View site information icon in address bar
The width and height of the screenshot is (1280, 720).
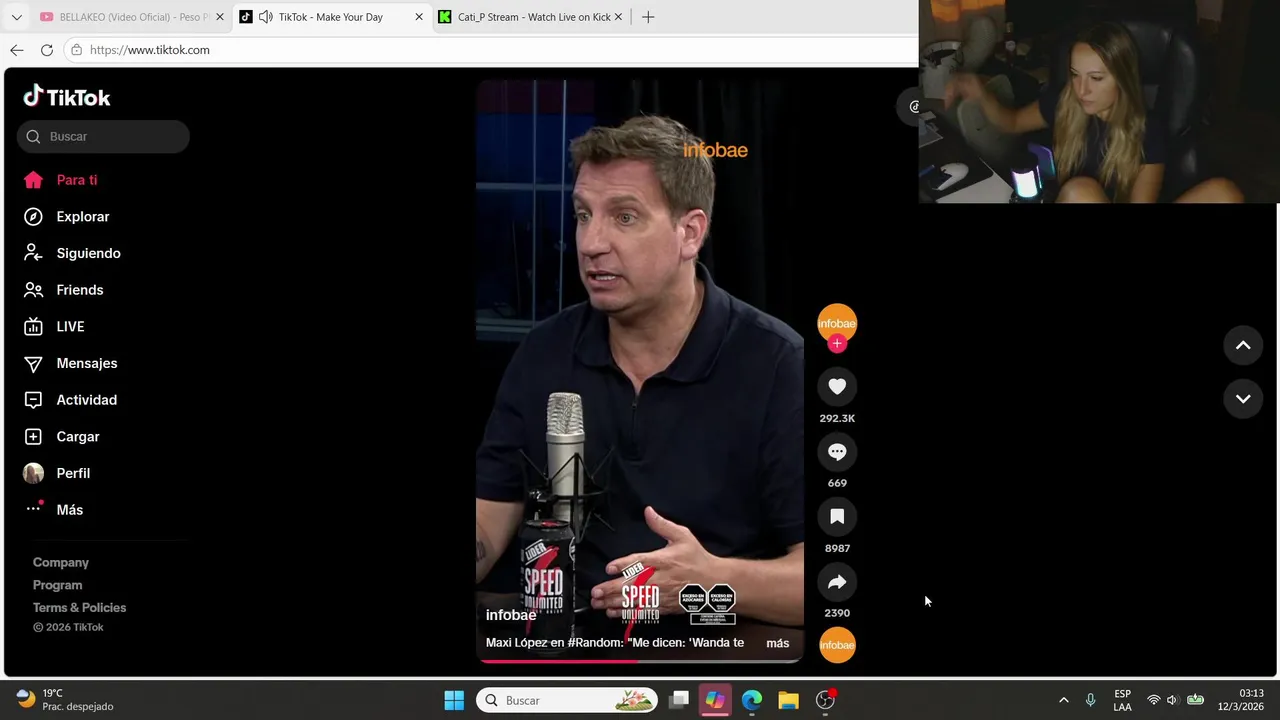coord(76,50)
